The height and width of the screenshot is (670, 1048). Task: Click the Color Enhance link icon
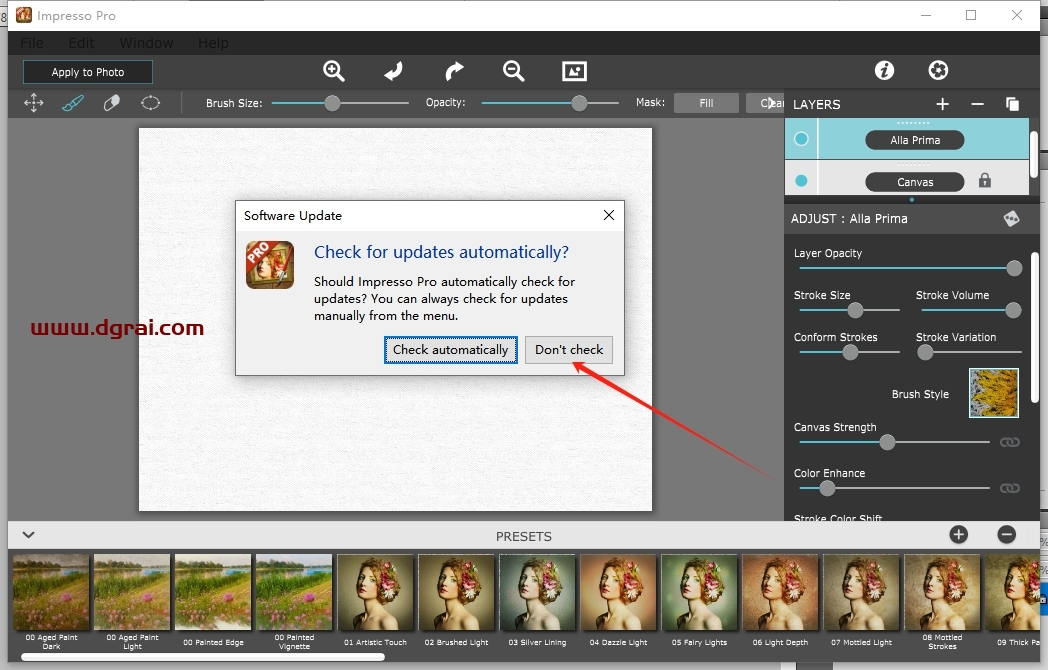click(x=1009, y=488)
